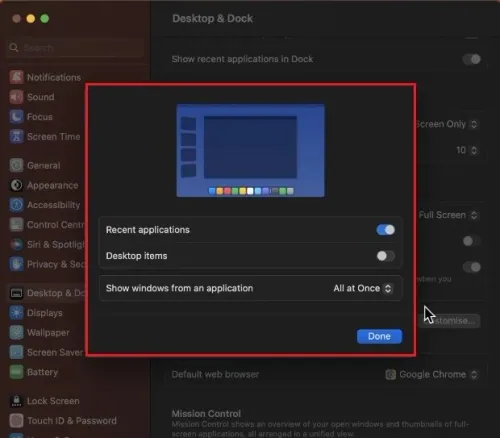Enable the Desktop items switch

[386, 256]
